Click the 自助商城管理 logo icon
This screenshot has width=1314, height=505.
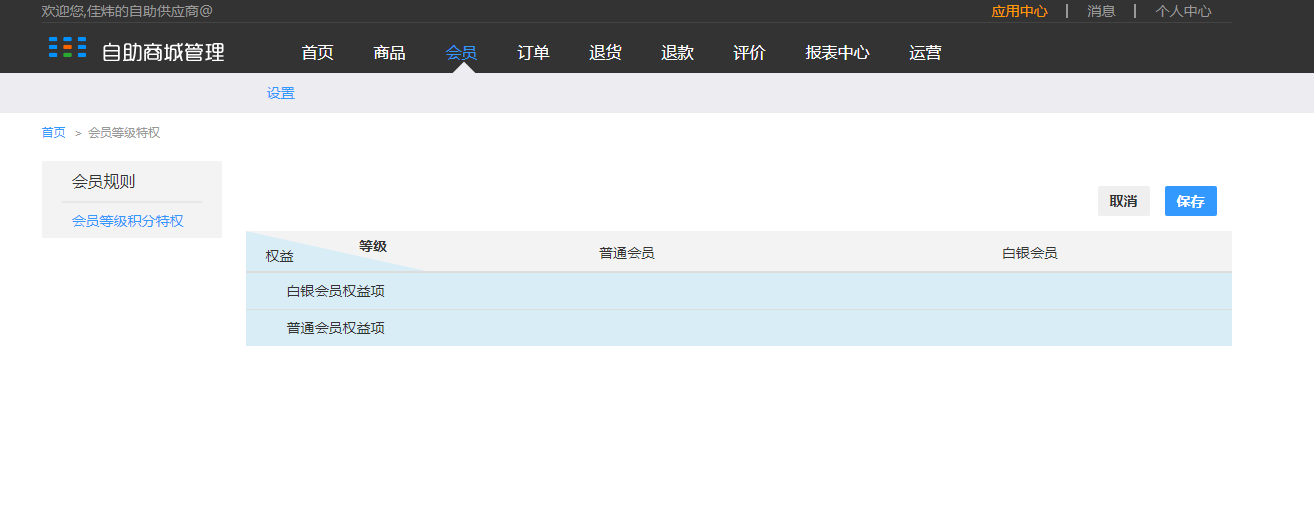[68, 47]
